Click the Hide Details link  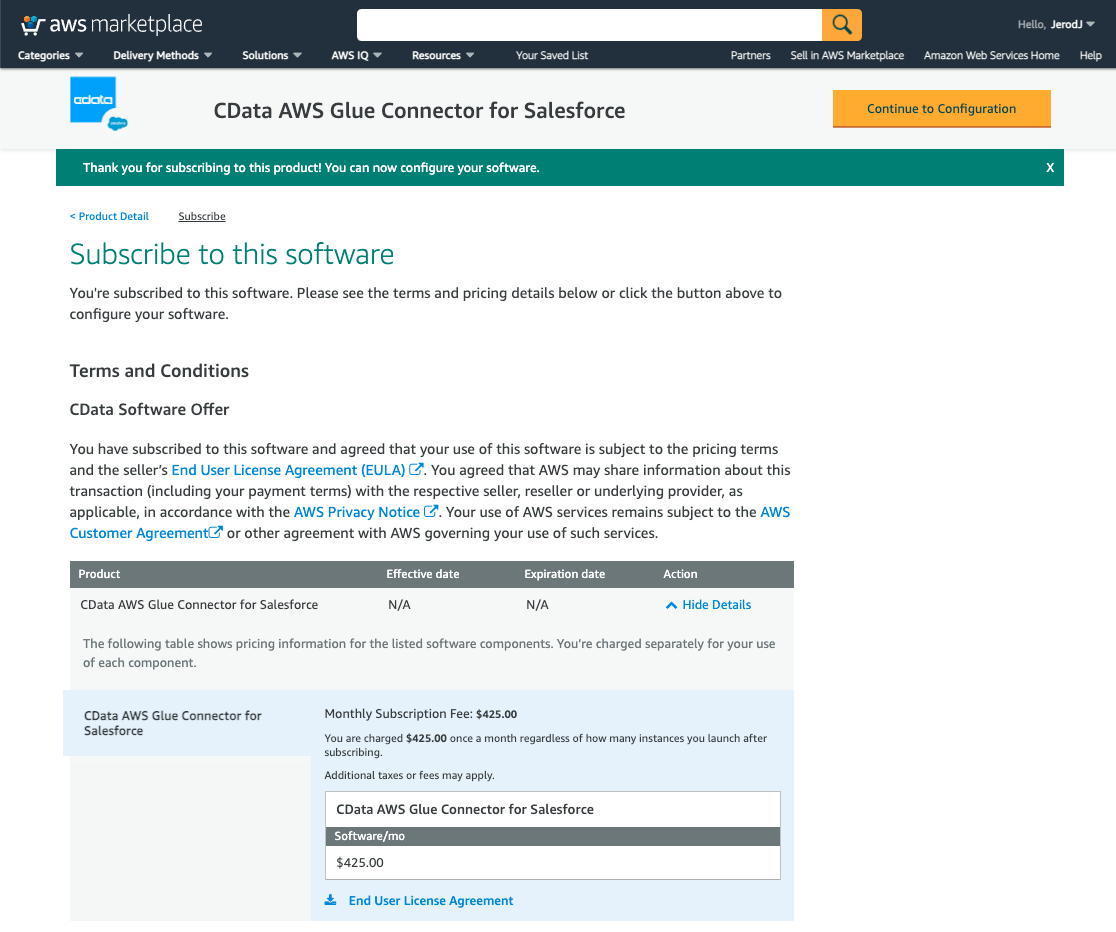pyautogui.click(x=717, y=604)
